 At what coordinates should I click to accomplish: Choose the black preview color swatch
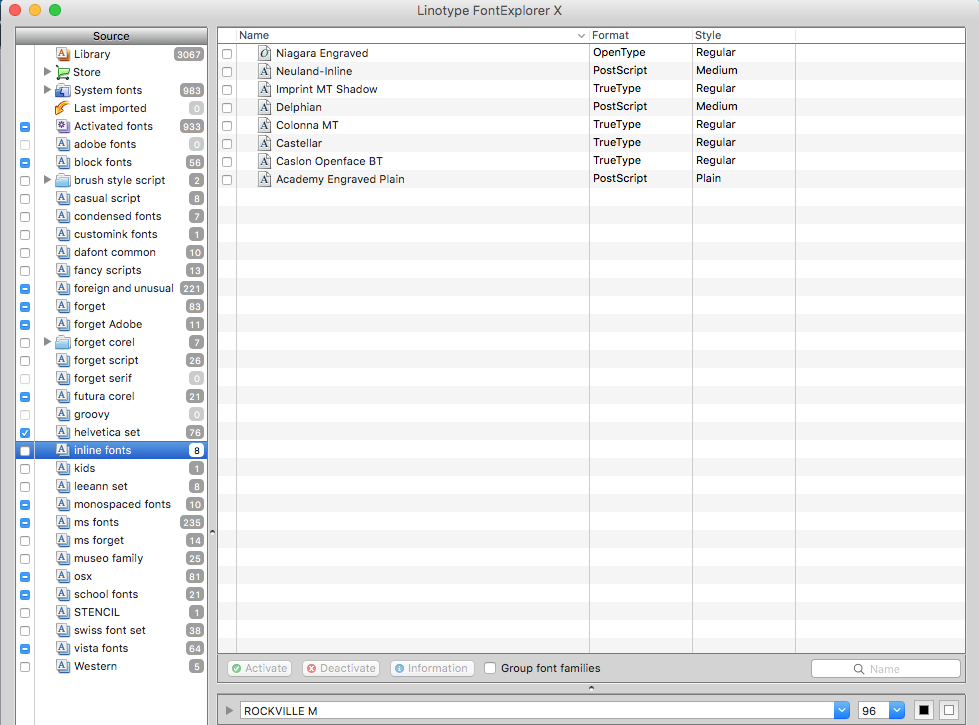click(x=924, y=711)
